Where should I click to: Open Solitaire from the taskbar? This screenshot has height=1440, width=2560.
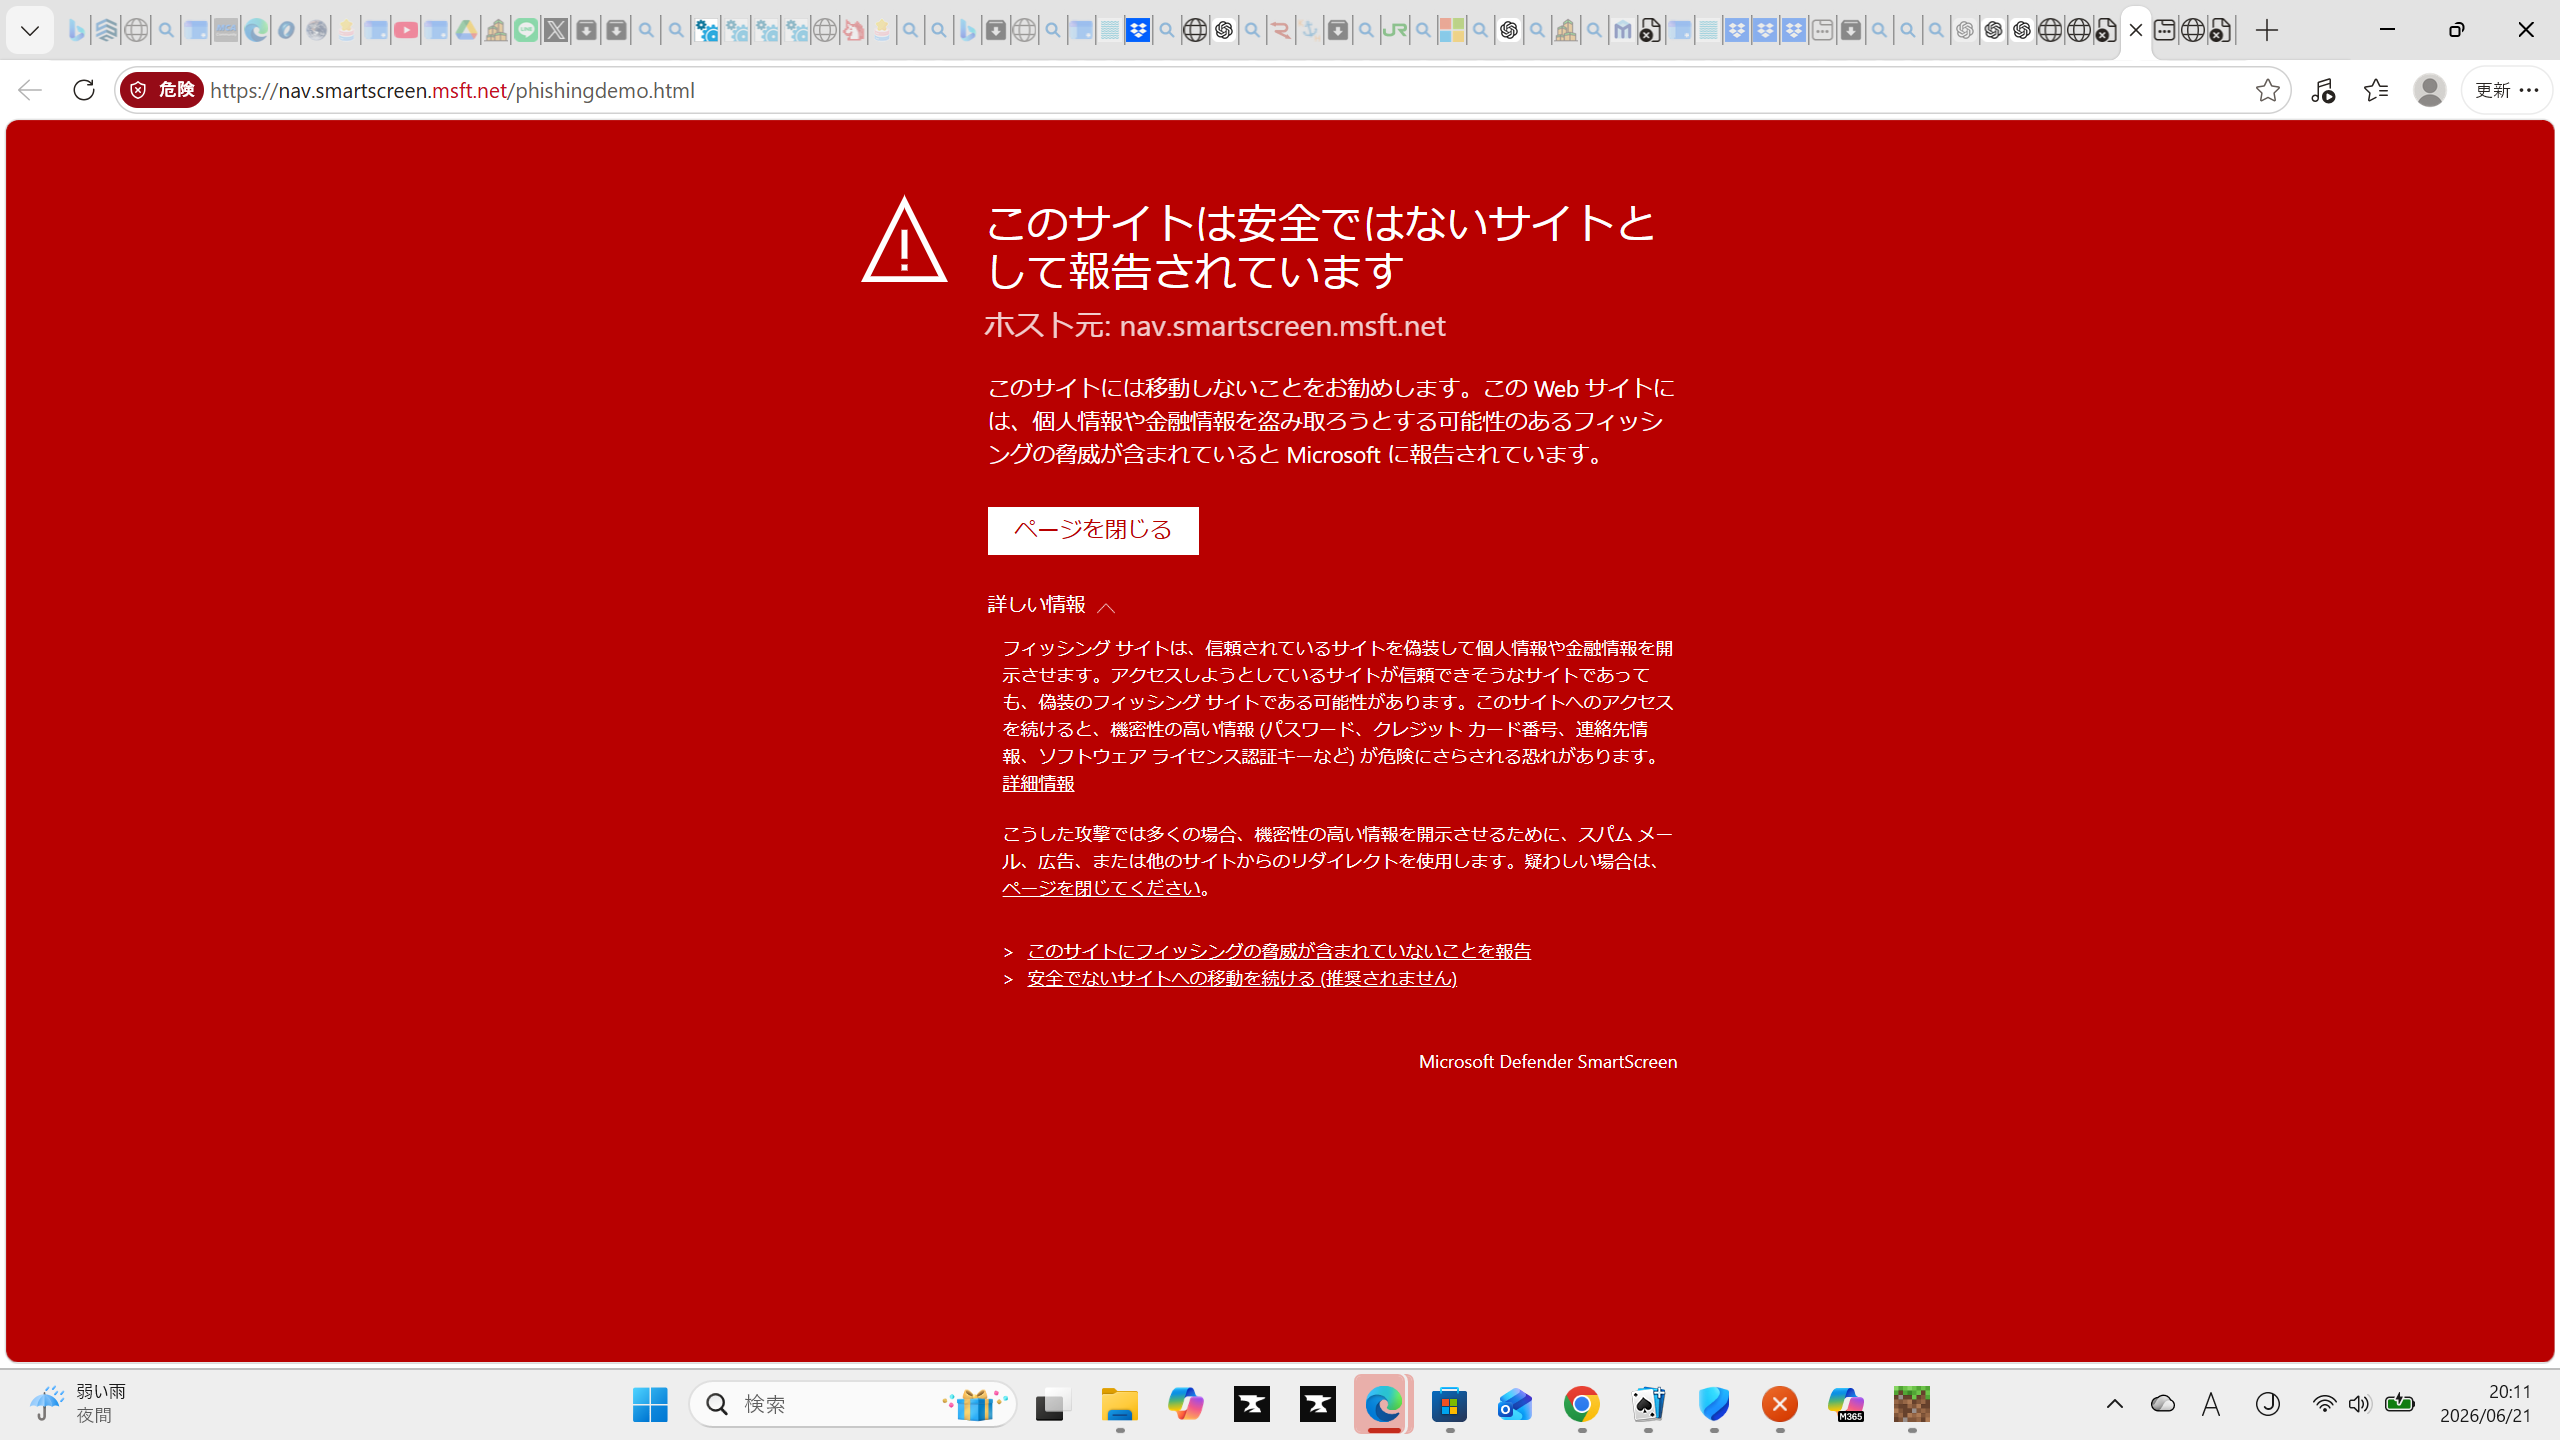[x=1647, y=1404]
